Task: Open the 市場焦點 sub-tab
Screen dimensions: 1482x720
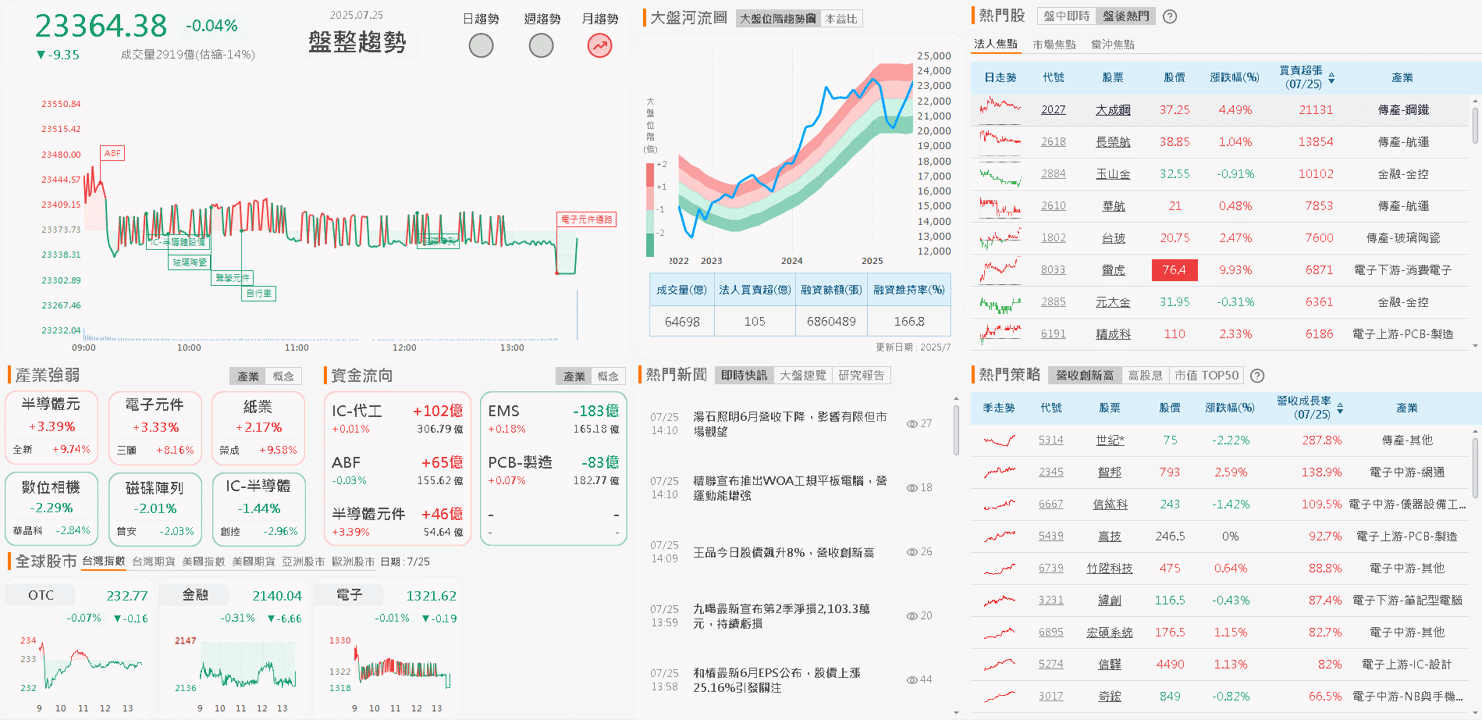Action: pos(1054,44)
